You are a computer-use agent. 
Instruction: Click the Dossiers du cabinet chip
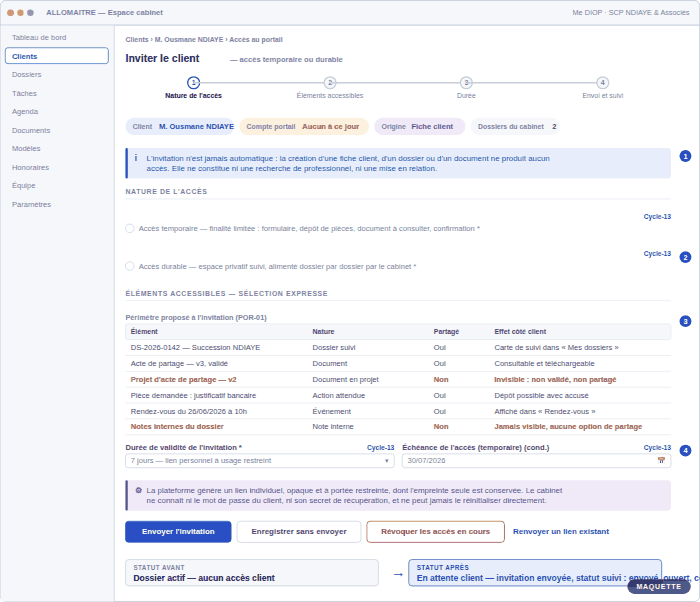pos(515,127)
